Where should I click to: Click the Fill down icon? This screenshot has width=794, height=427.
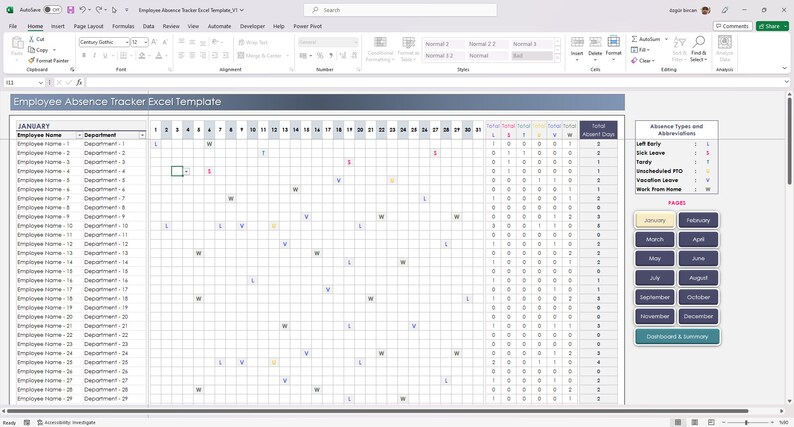click(x=634, y=50)
